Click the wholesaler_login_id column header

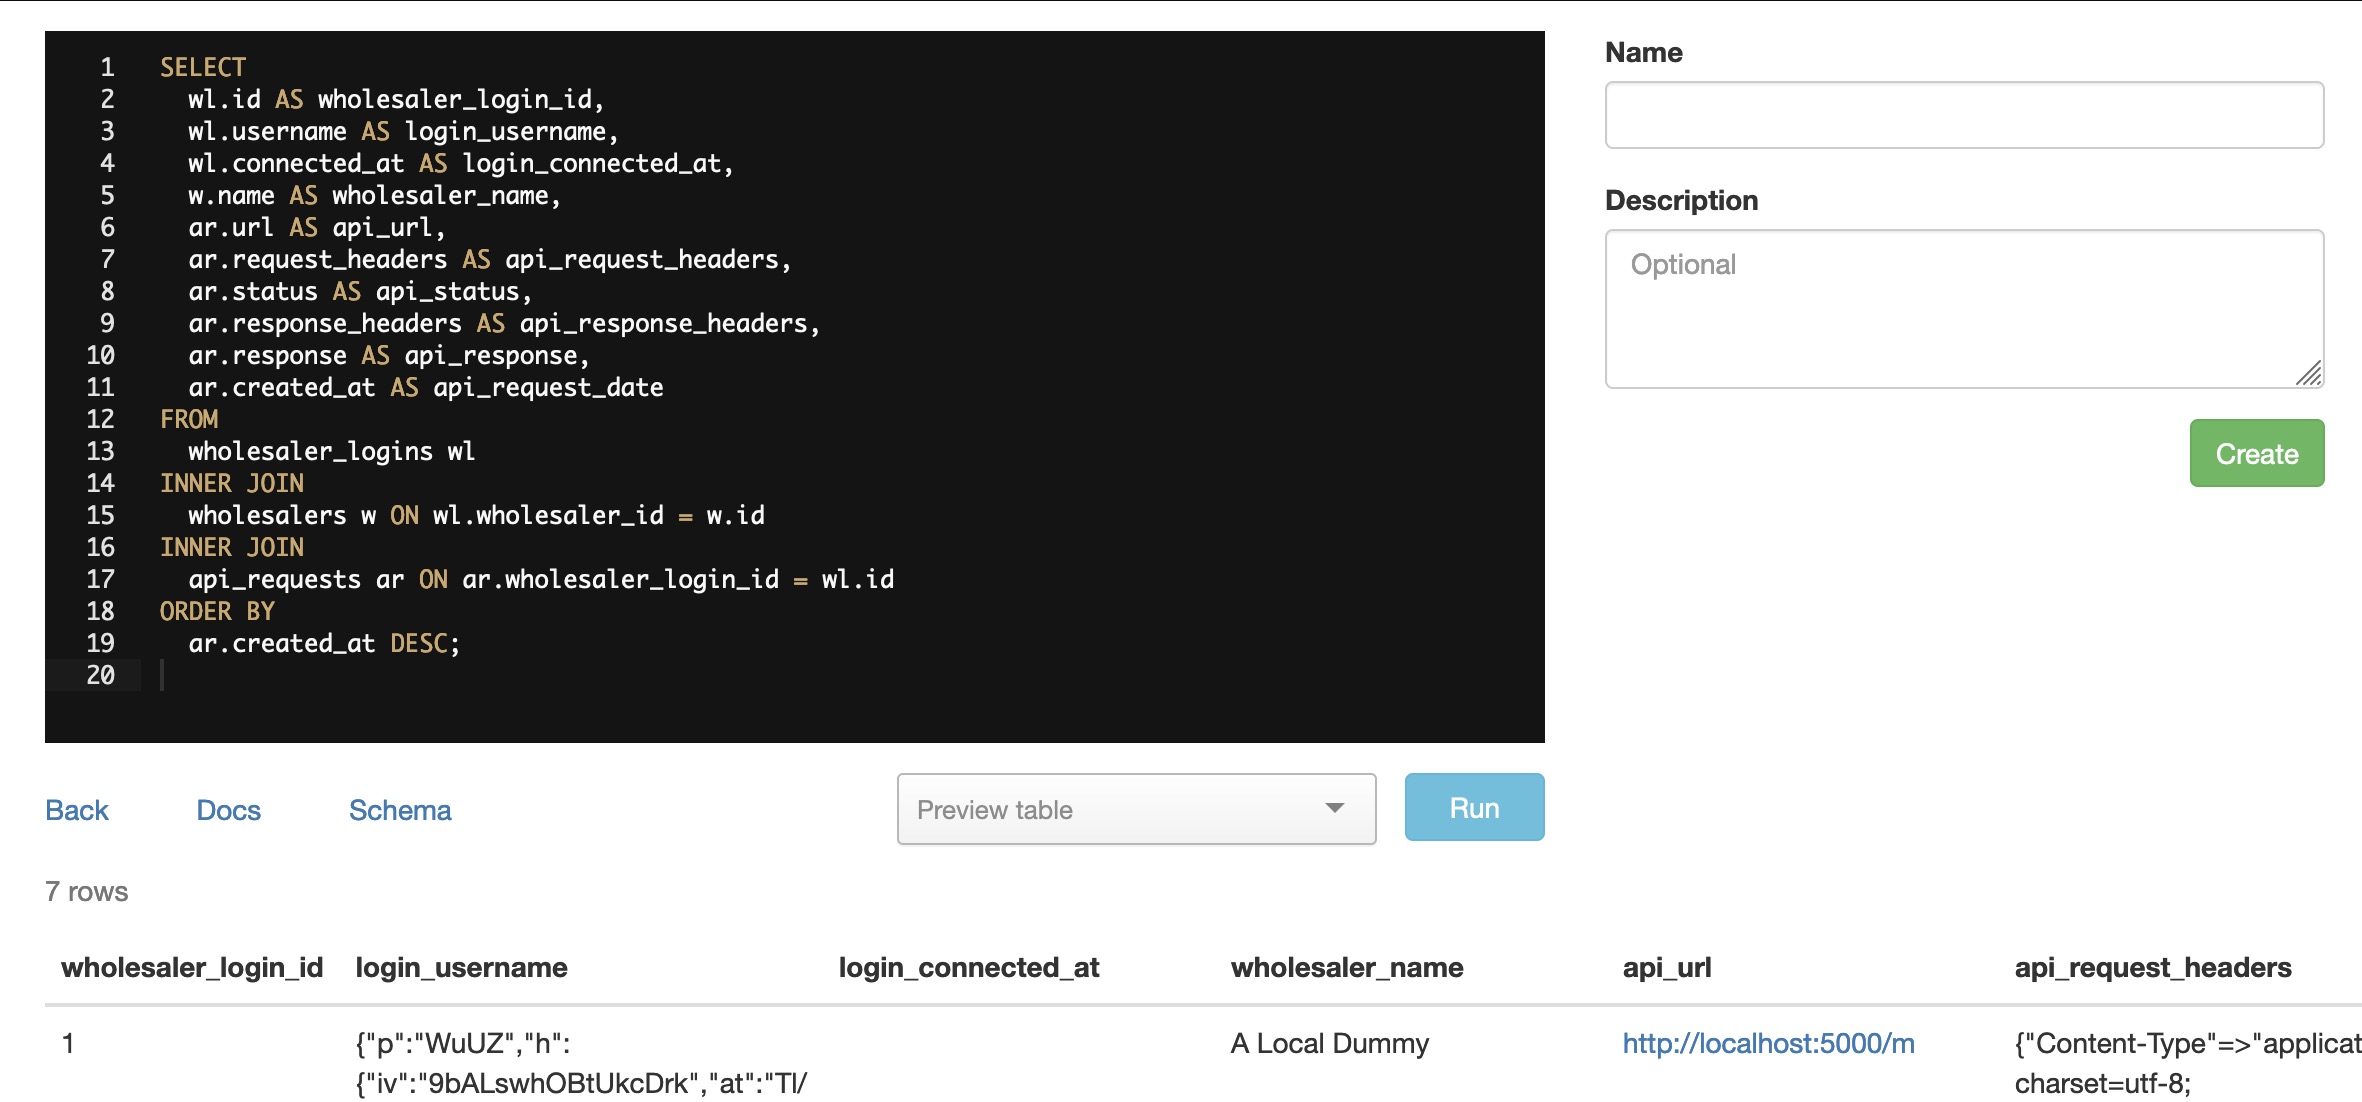pos(192,968)
